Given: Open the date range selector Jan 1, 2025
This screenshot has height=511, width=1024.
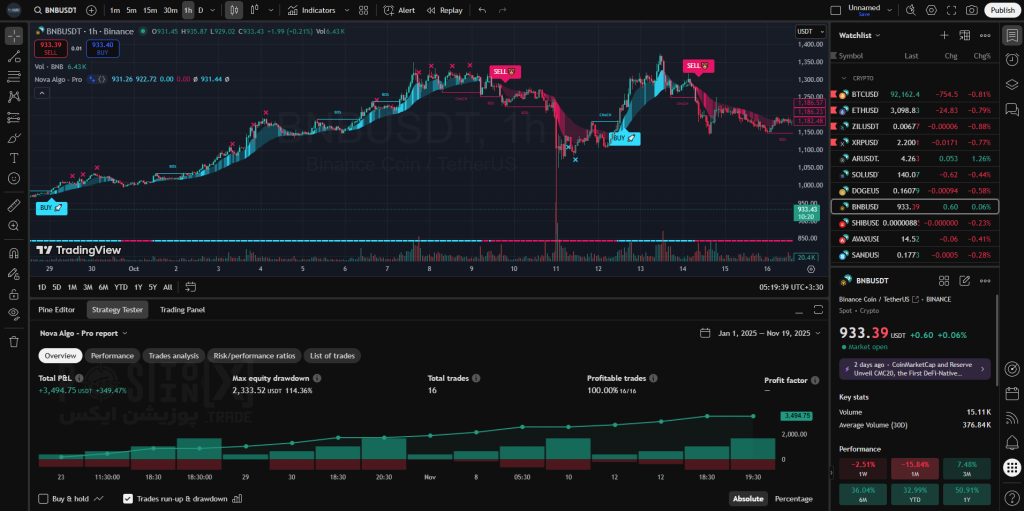Looking at the screenshot, I should pyautogui.click(x=761, y=333).
